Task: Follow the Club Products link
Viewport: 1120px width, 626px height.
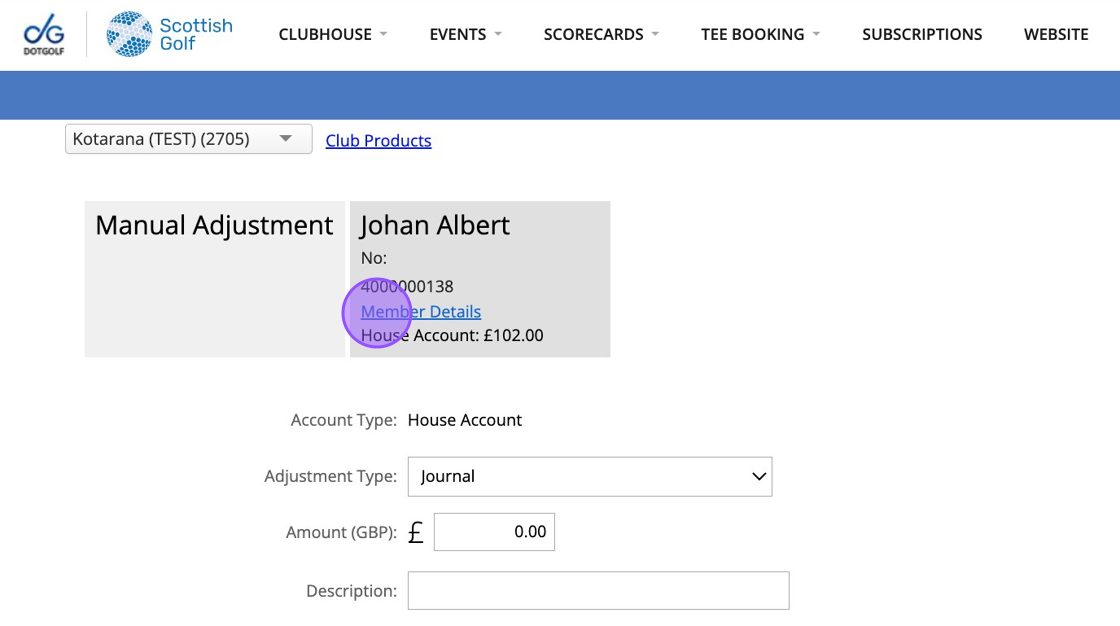Action: [x=378, y=141]
